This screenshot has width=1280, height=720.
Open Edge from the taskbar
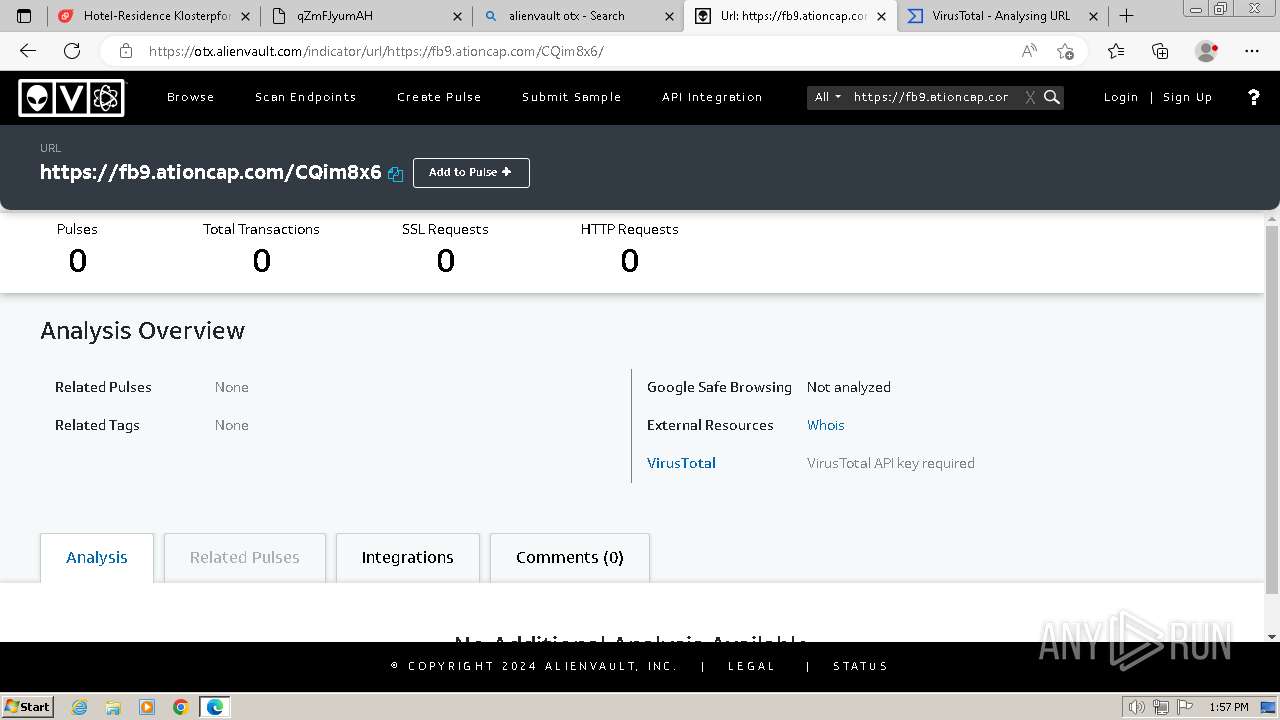pyautogui.click(x=215, y=707)
